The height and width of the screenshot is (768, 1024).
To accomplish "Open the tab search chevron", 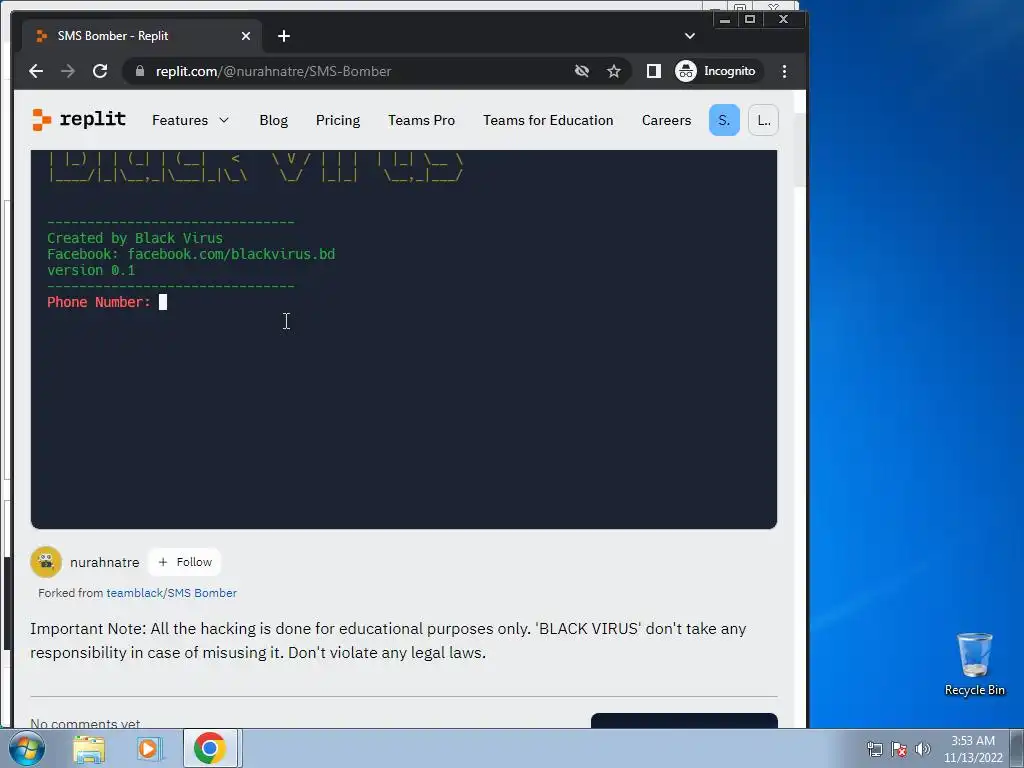I will (690, 36).
